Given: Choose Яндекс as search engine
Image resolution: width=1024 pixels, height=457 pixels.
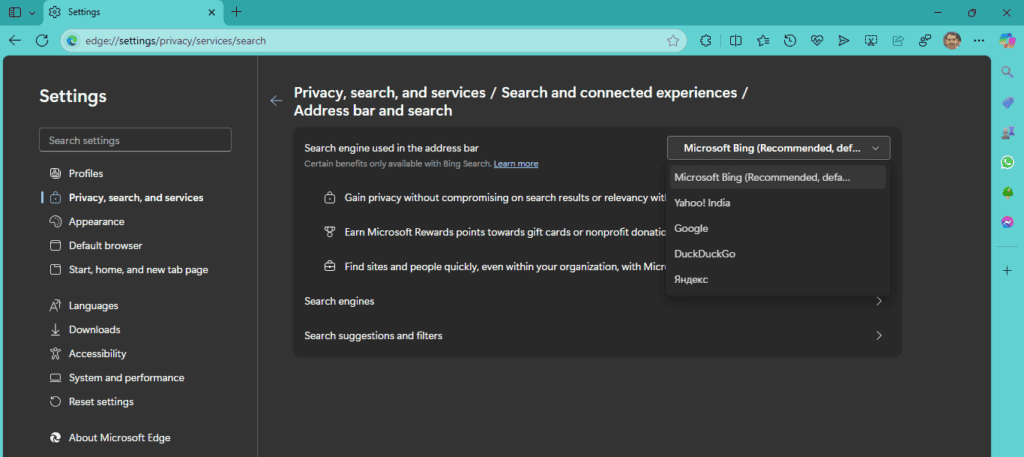Looking at the screenshot, I should click(x=778, y=279).
